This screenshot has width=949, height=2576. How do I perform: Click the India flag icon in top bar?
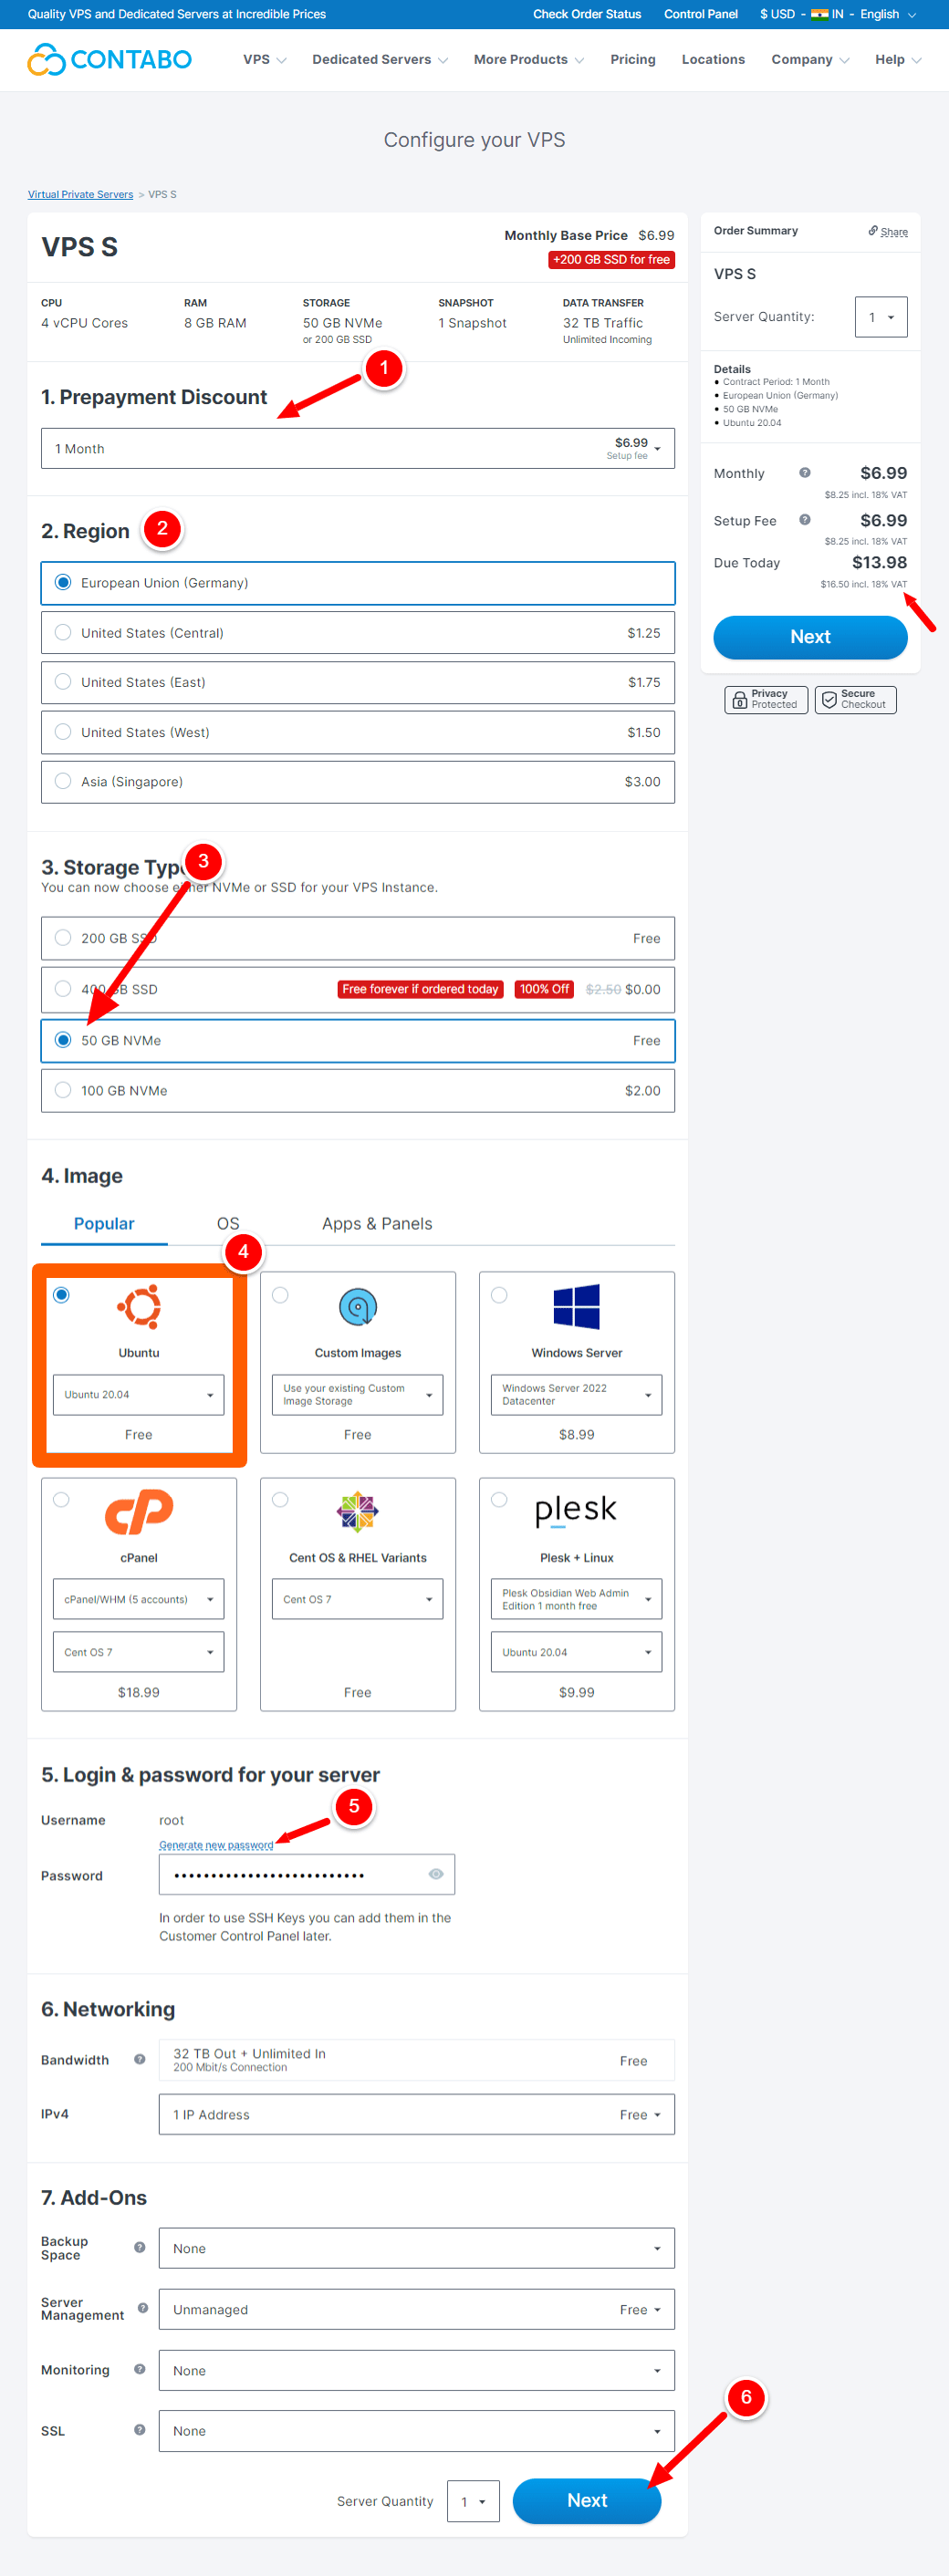[820, 14]
